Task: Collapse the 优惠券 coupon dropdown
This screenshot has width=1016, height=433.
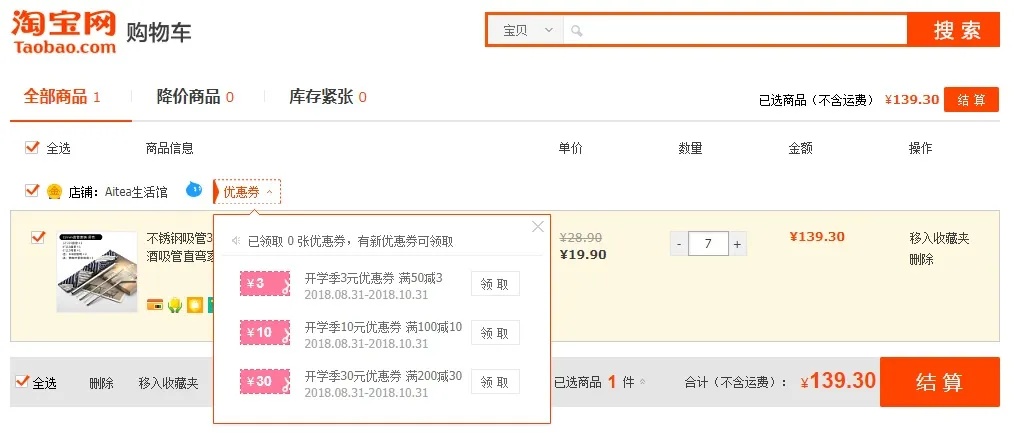Action: 247,192
